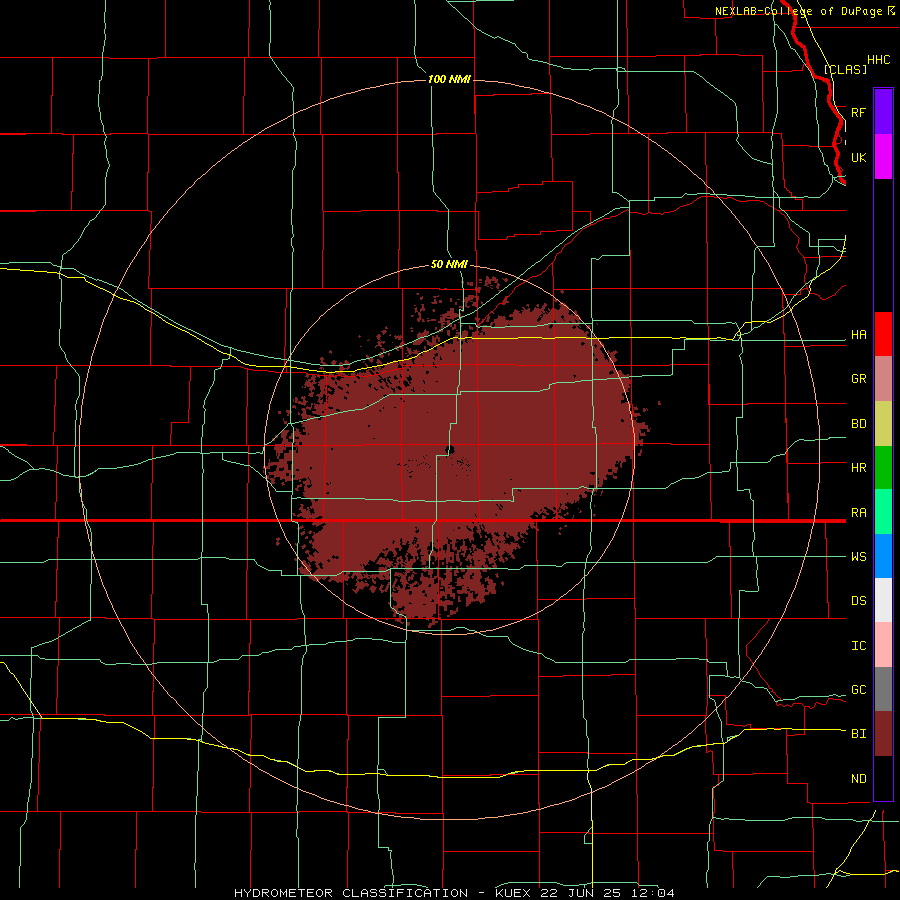Pick the HR green legend swatch

883,467
